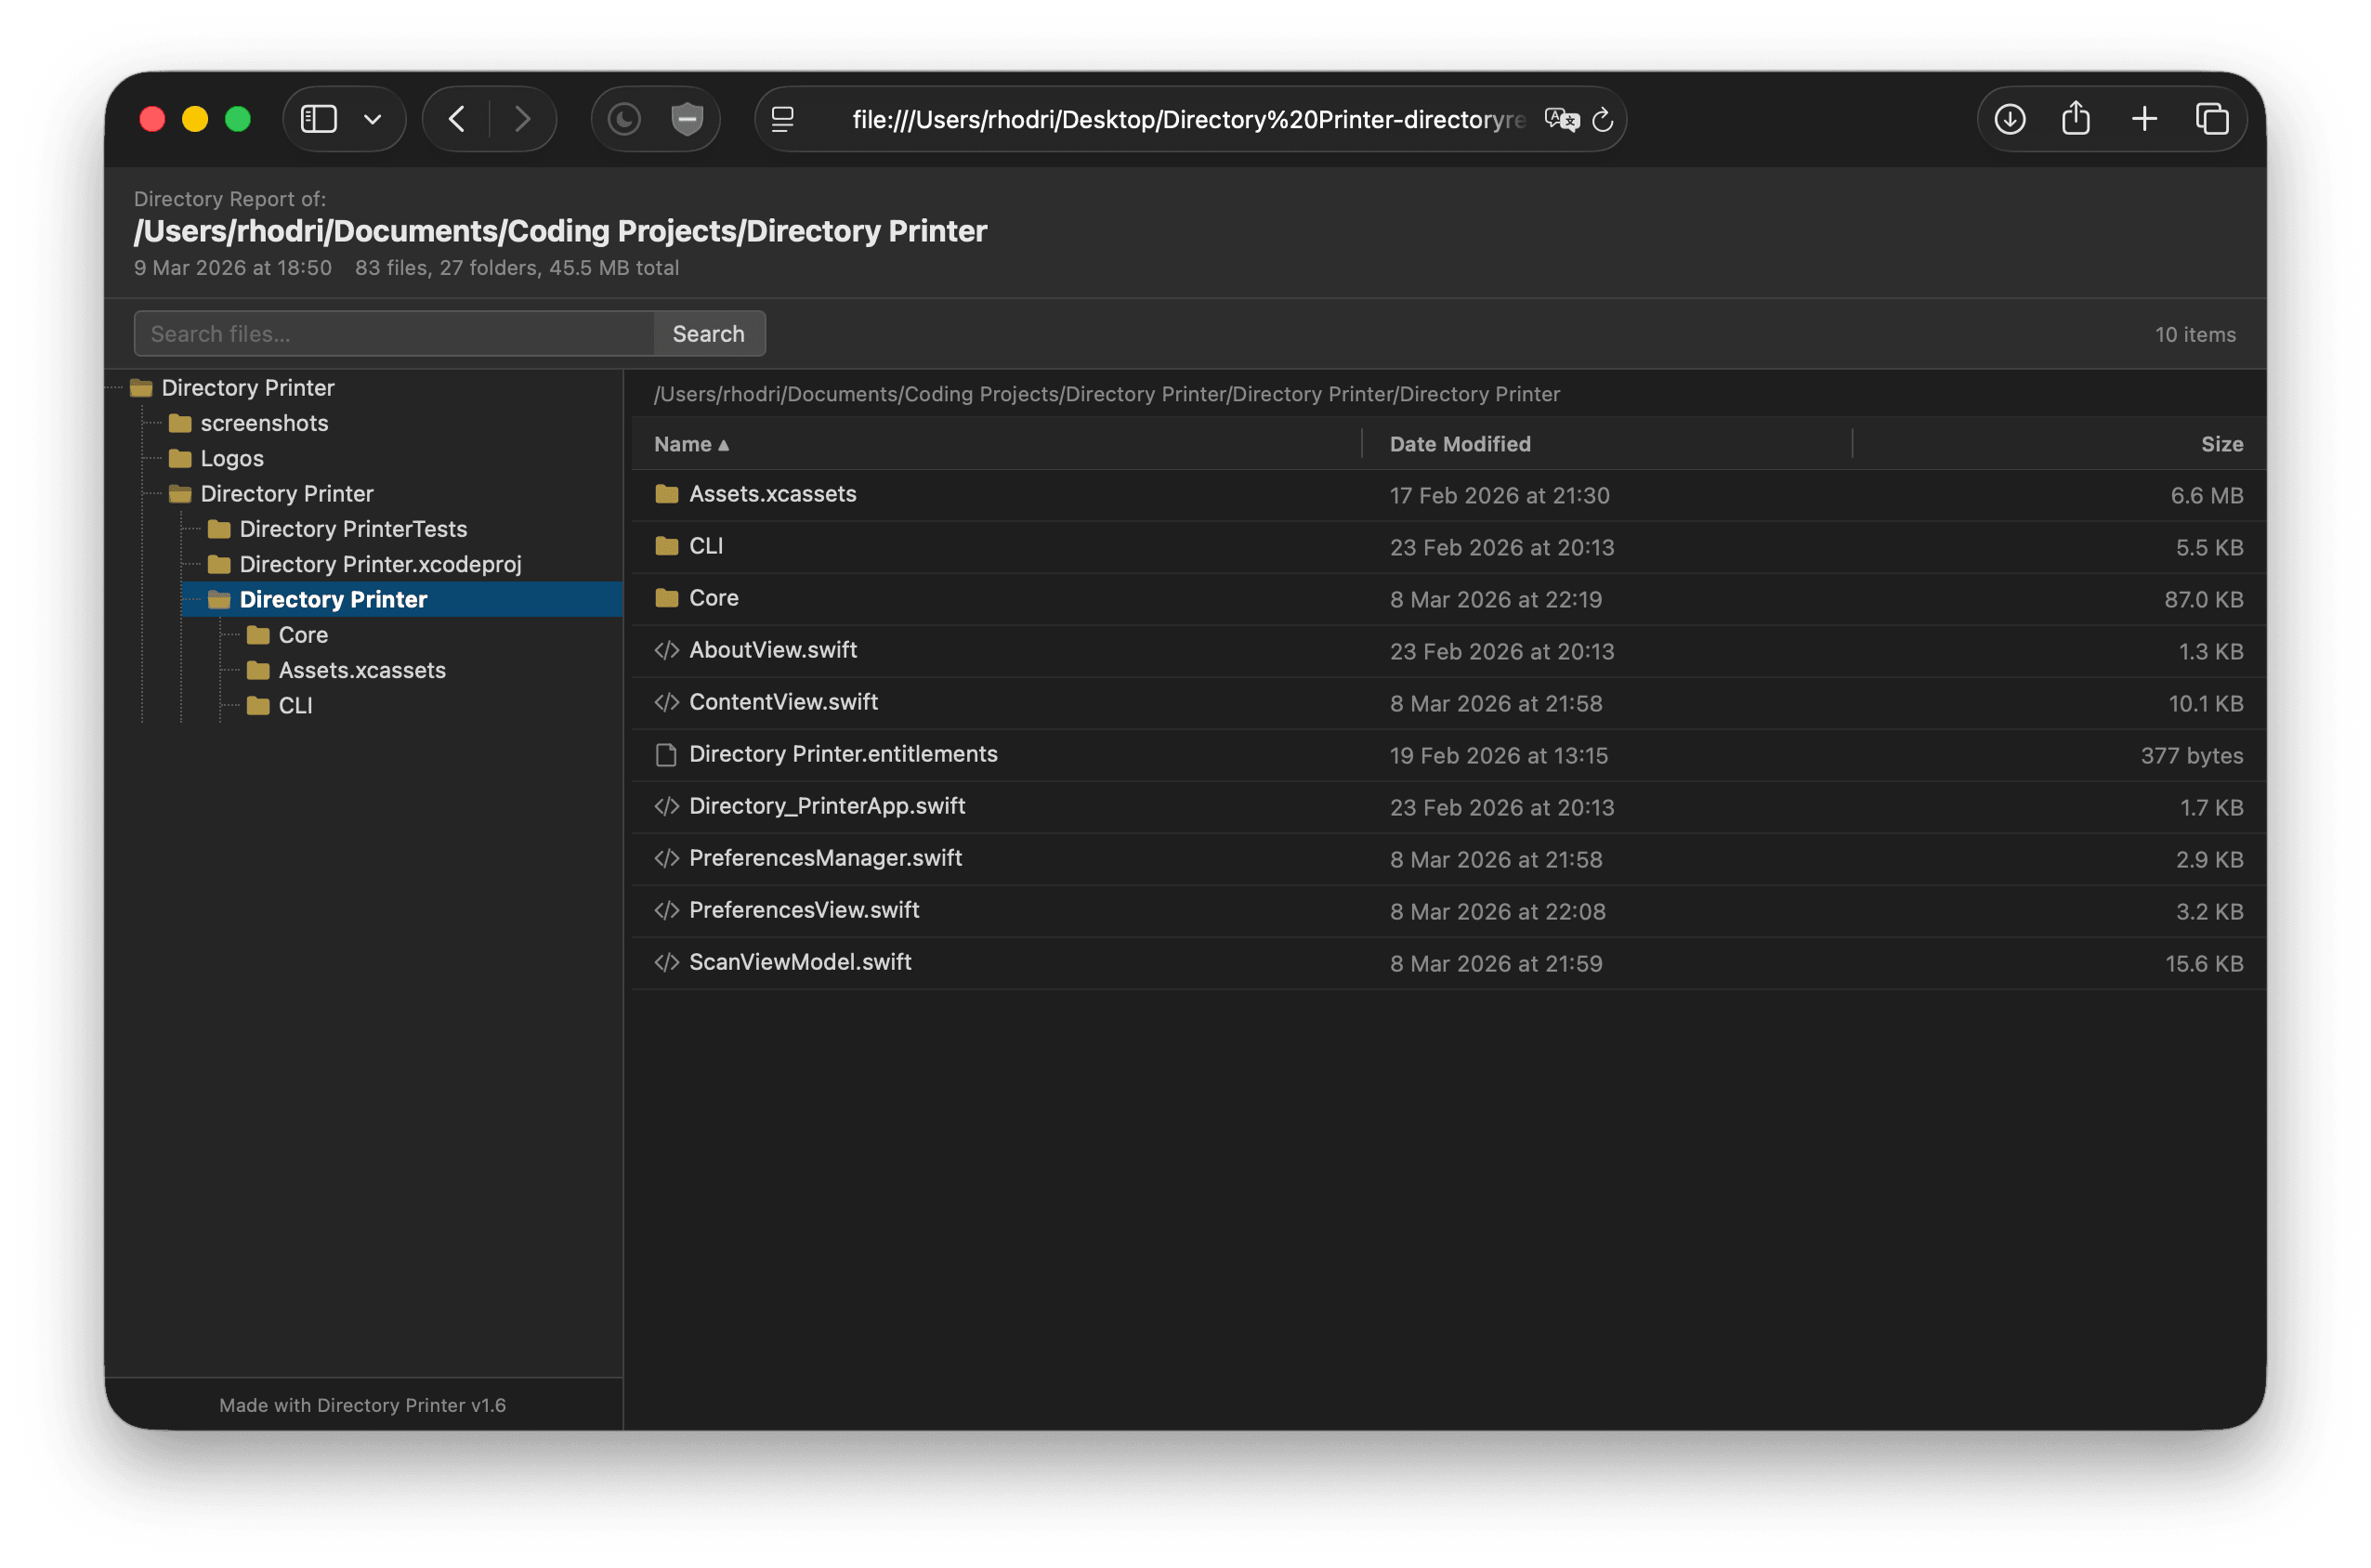Click the 377 bytes size value
Screen dimensions: 2371x1568
2191,755
